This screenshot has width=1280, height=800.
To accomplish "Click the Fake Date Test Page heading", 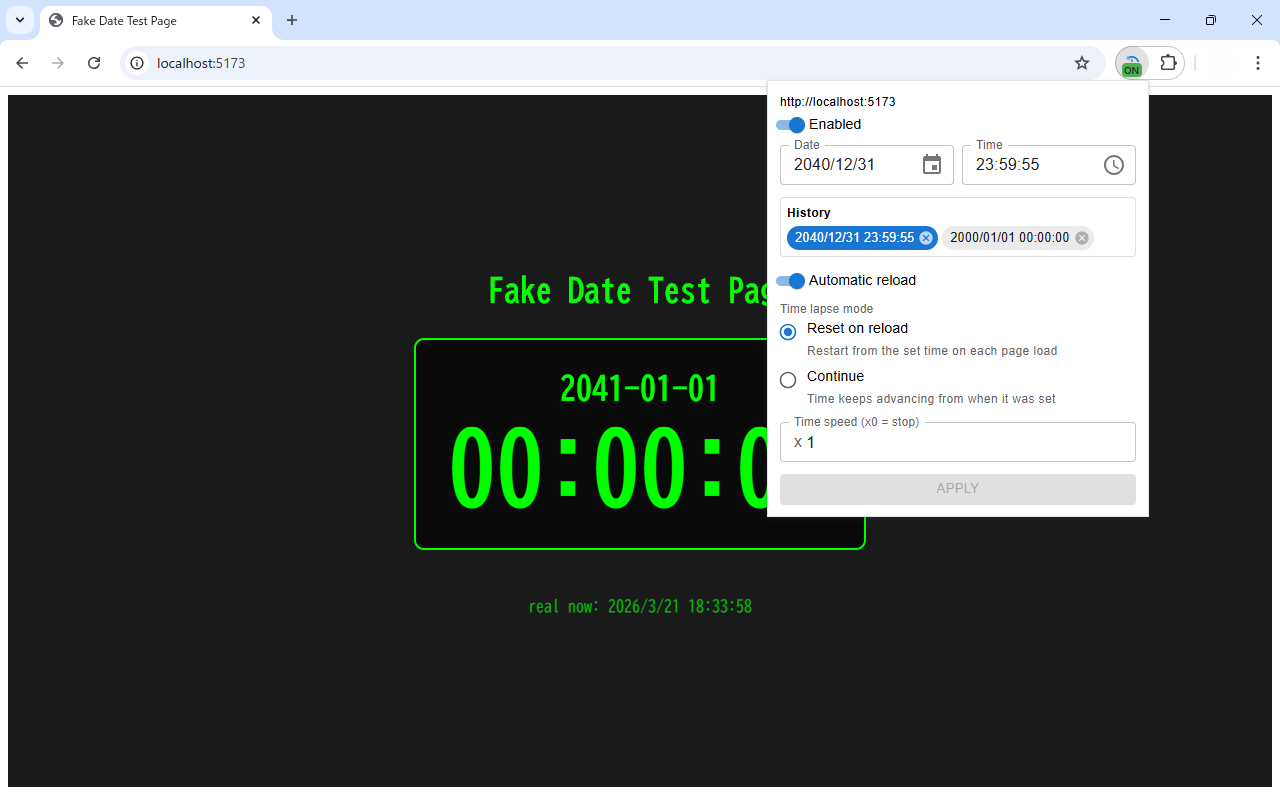I will (628, 291).
